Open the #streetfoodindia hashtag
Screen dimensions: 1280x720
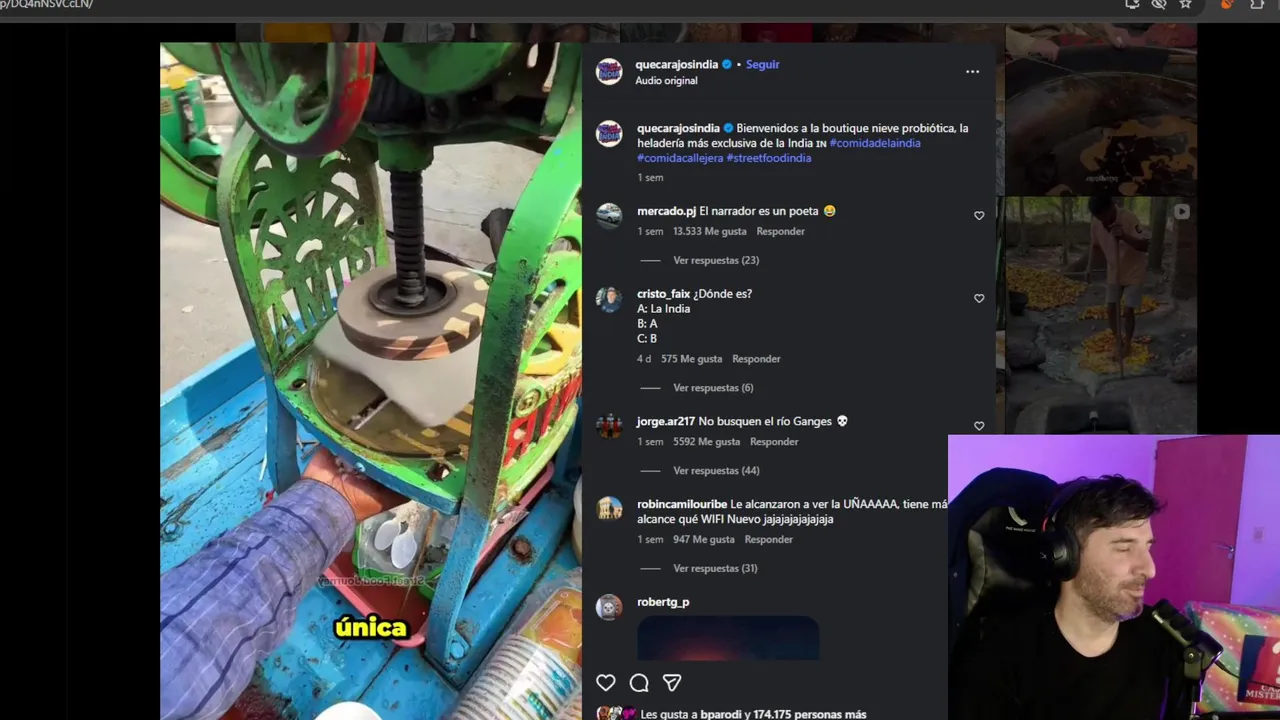pos(769,158)
